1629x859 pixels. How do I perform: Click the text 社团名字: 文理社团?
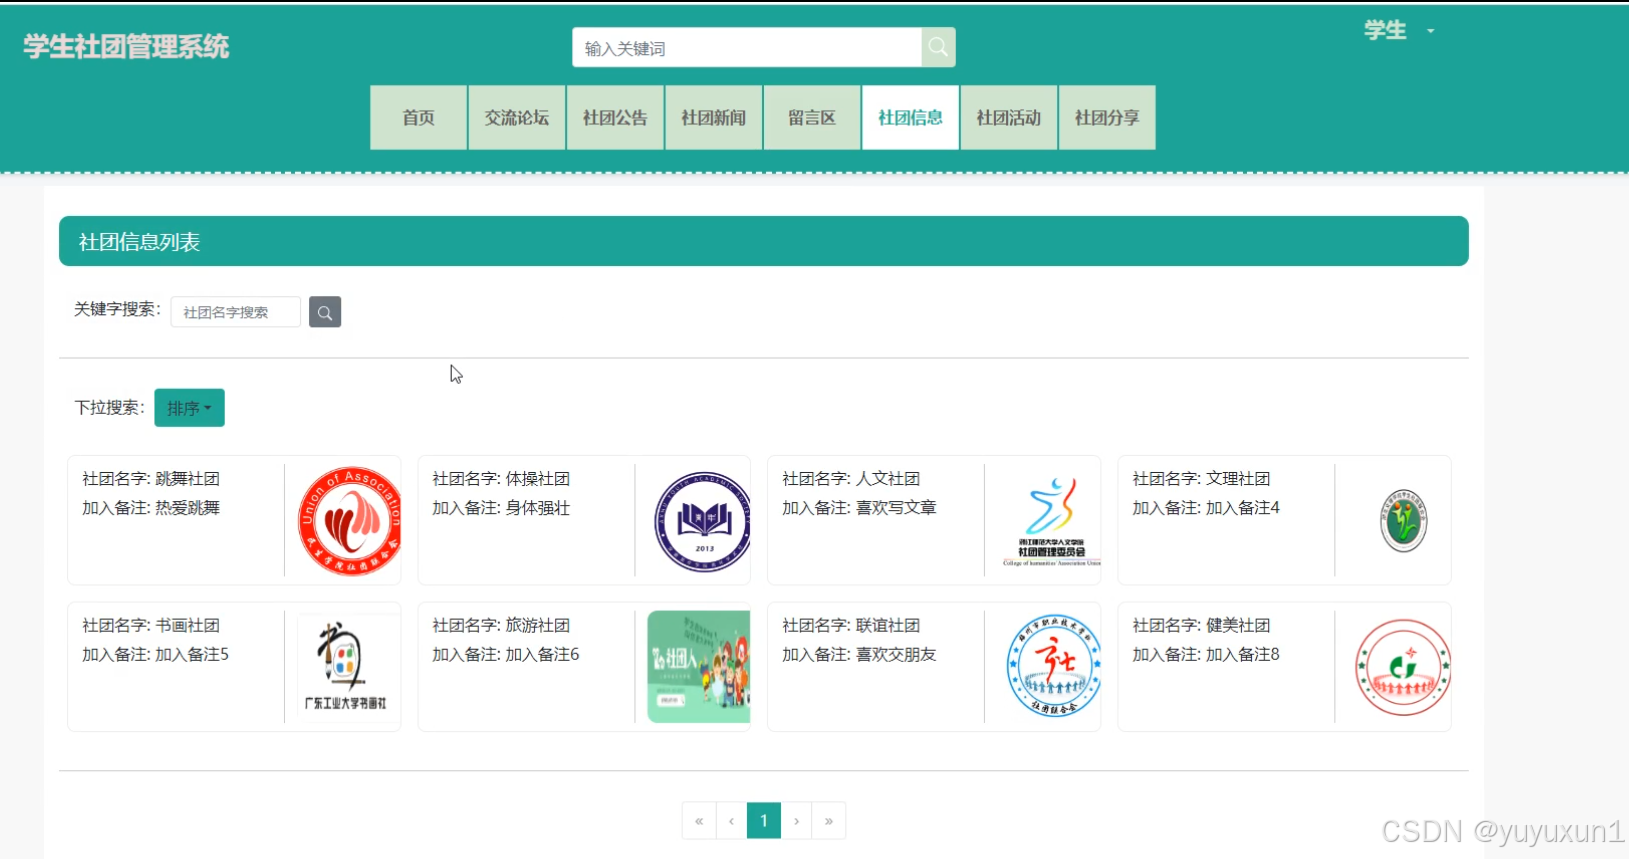(1201, 479)
